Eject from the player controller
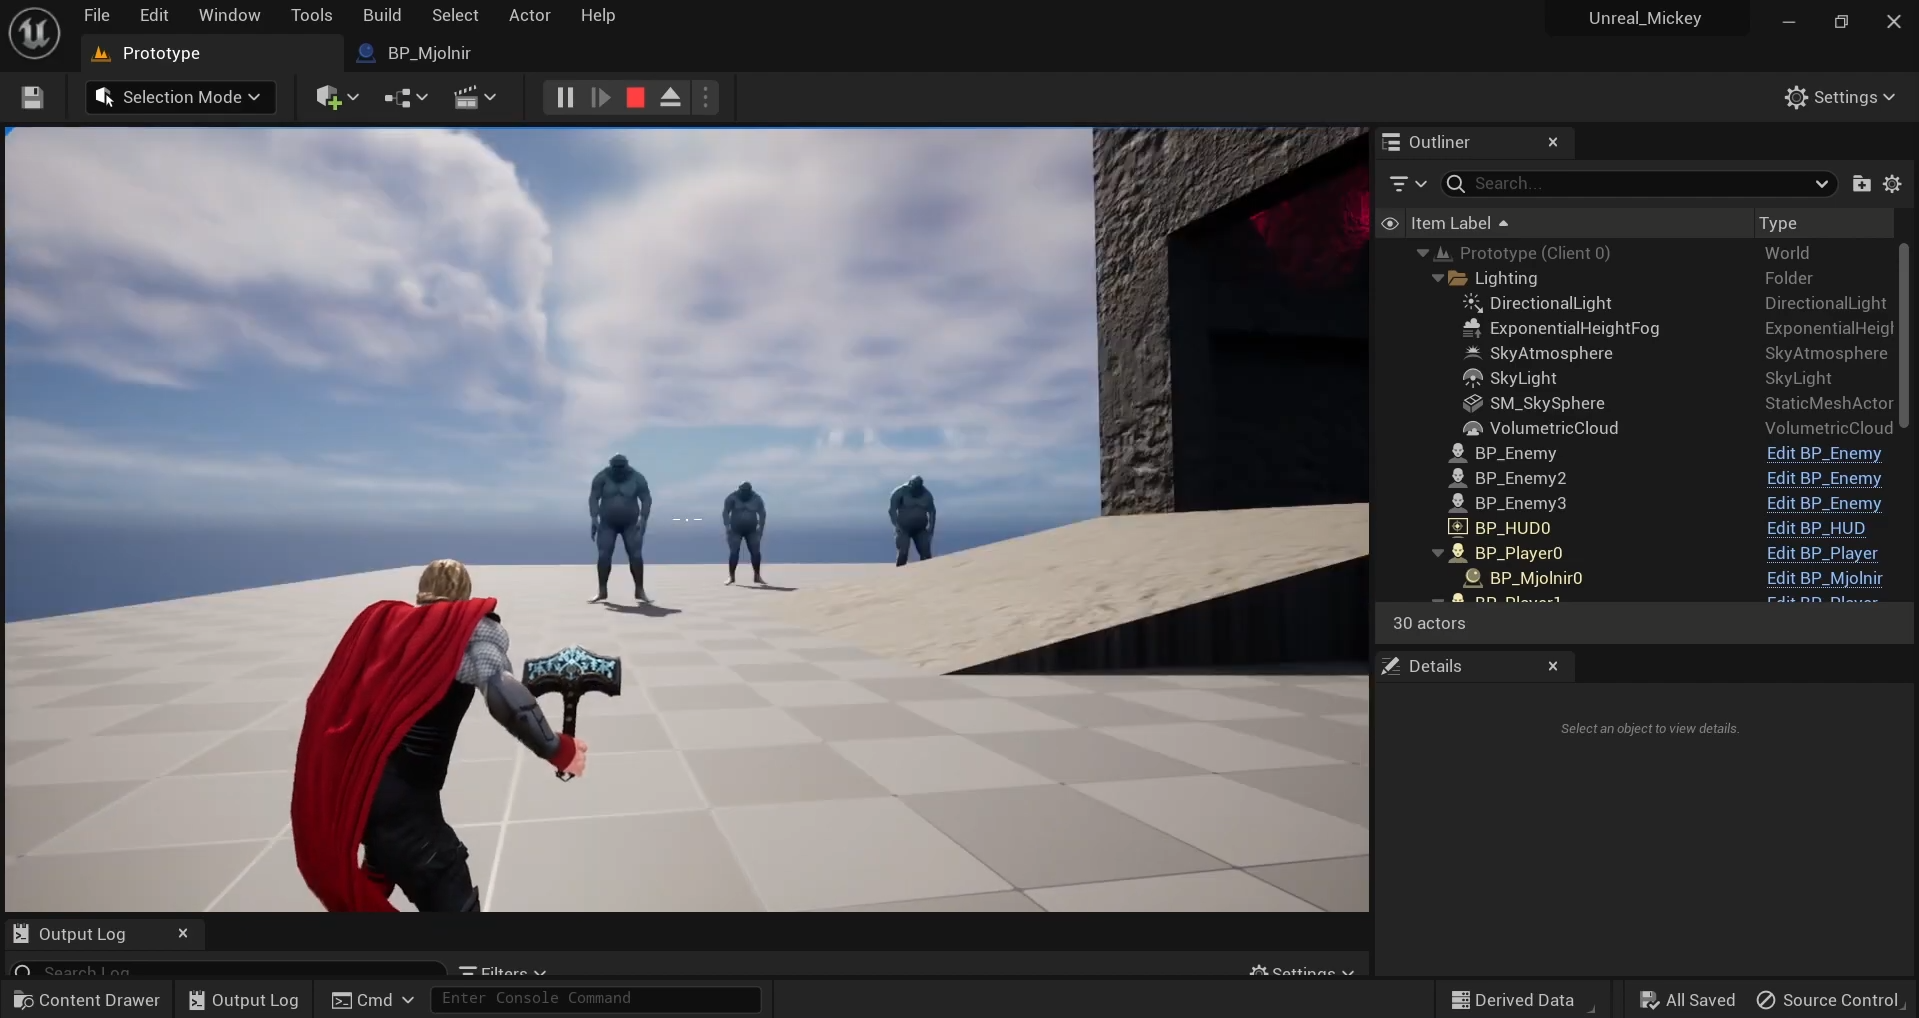The width and height of the screenshot is (1919, 1018). point(670,97)
